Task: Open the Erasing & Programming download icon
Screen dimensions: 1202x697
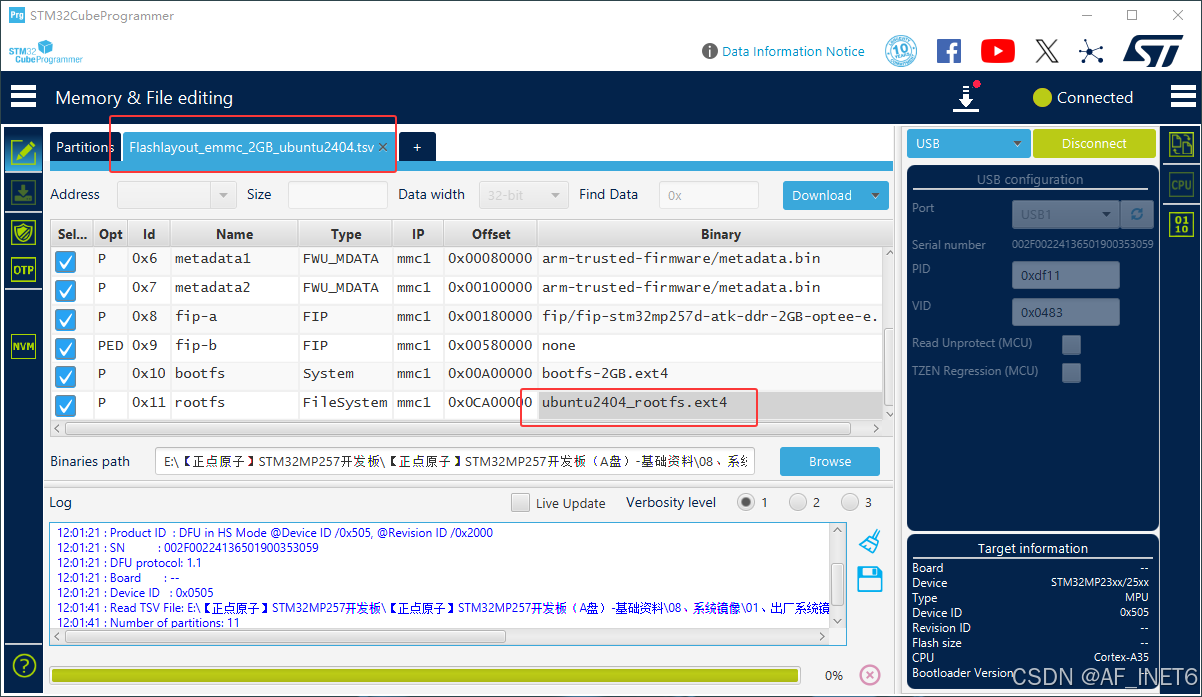Action: 24,193
